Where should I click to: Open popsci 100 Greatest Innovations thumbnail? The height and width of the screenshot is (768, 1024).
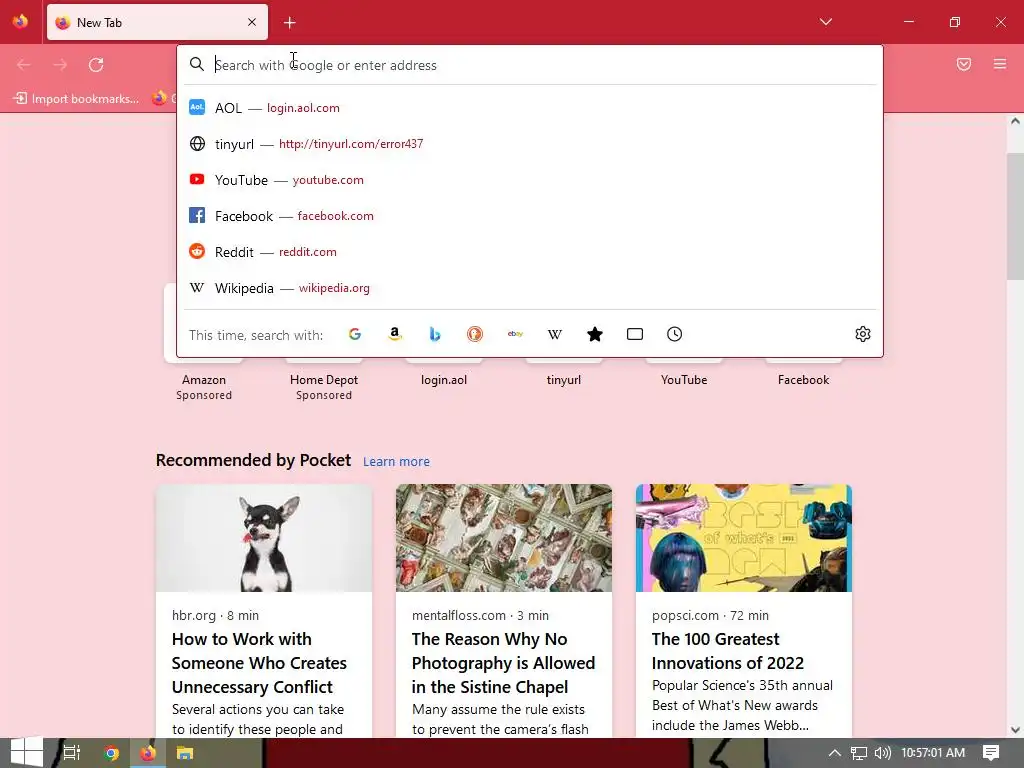(x=744, y=538)
